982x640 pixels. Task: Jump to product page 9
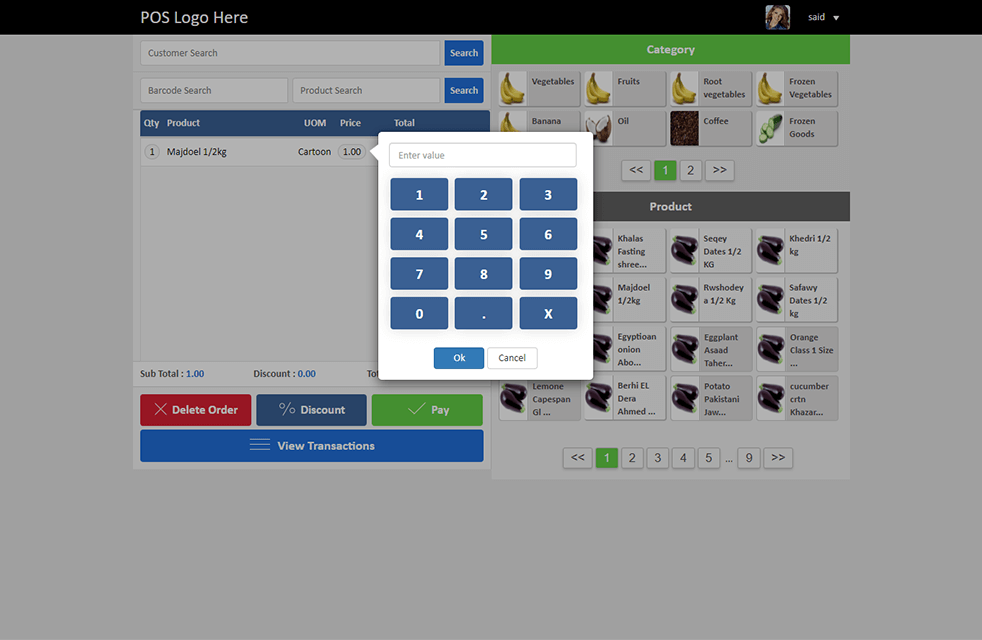[749, 457]
